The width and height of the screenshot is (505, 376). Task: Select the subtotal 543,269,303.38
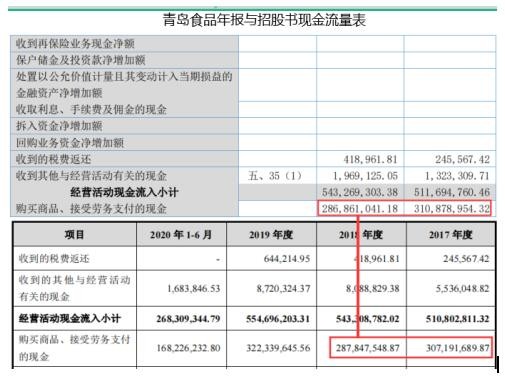click(x=360, y=192)
